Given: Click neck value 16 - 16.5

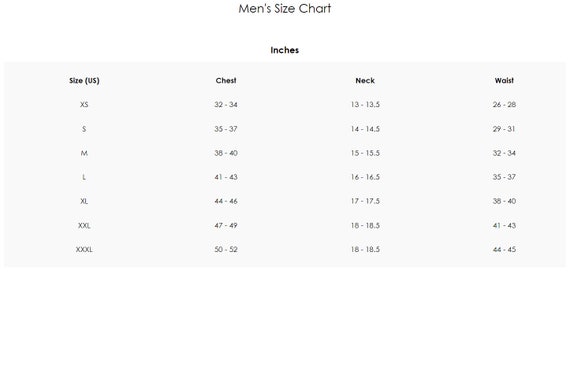Looking at the screenshot, I should [x=365, y=177].
